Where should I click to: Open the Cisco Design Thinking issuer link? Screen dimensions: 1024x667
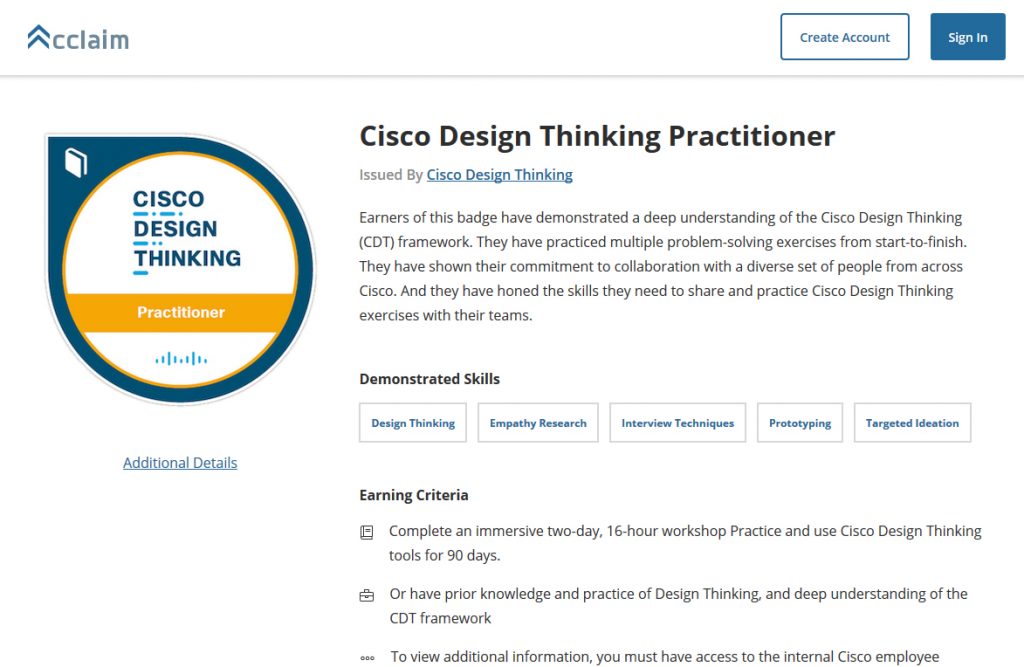499,175
